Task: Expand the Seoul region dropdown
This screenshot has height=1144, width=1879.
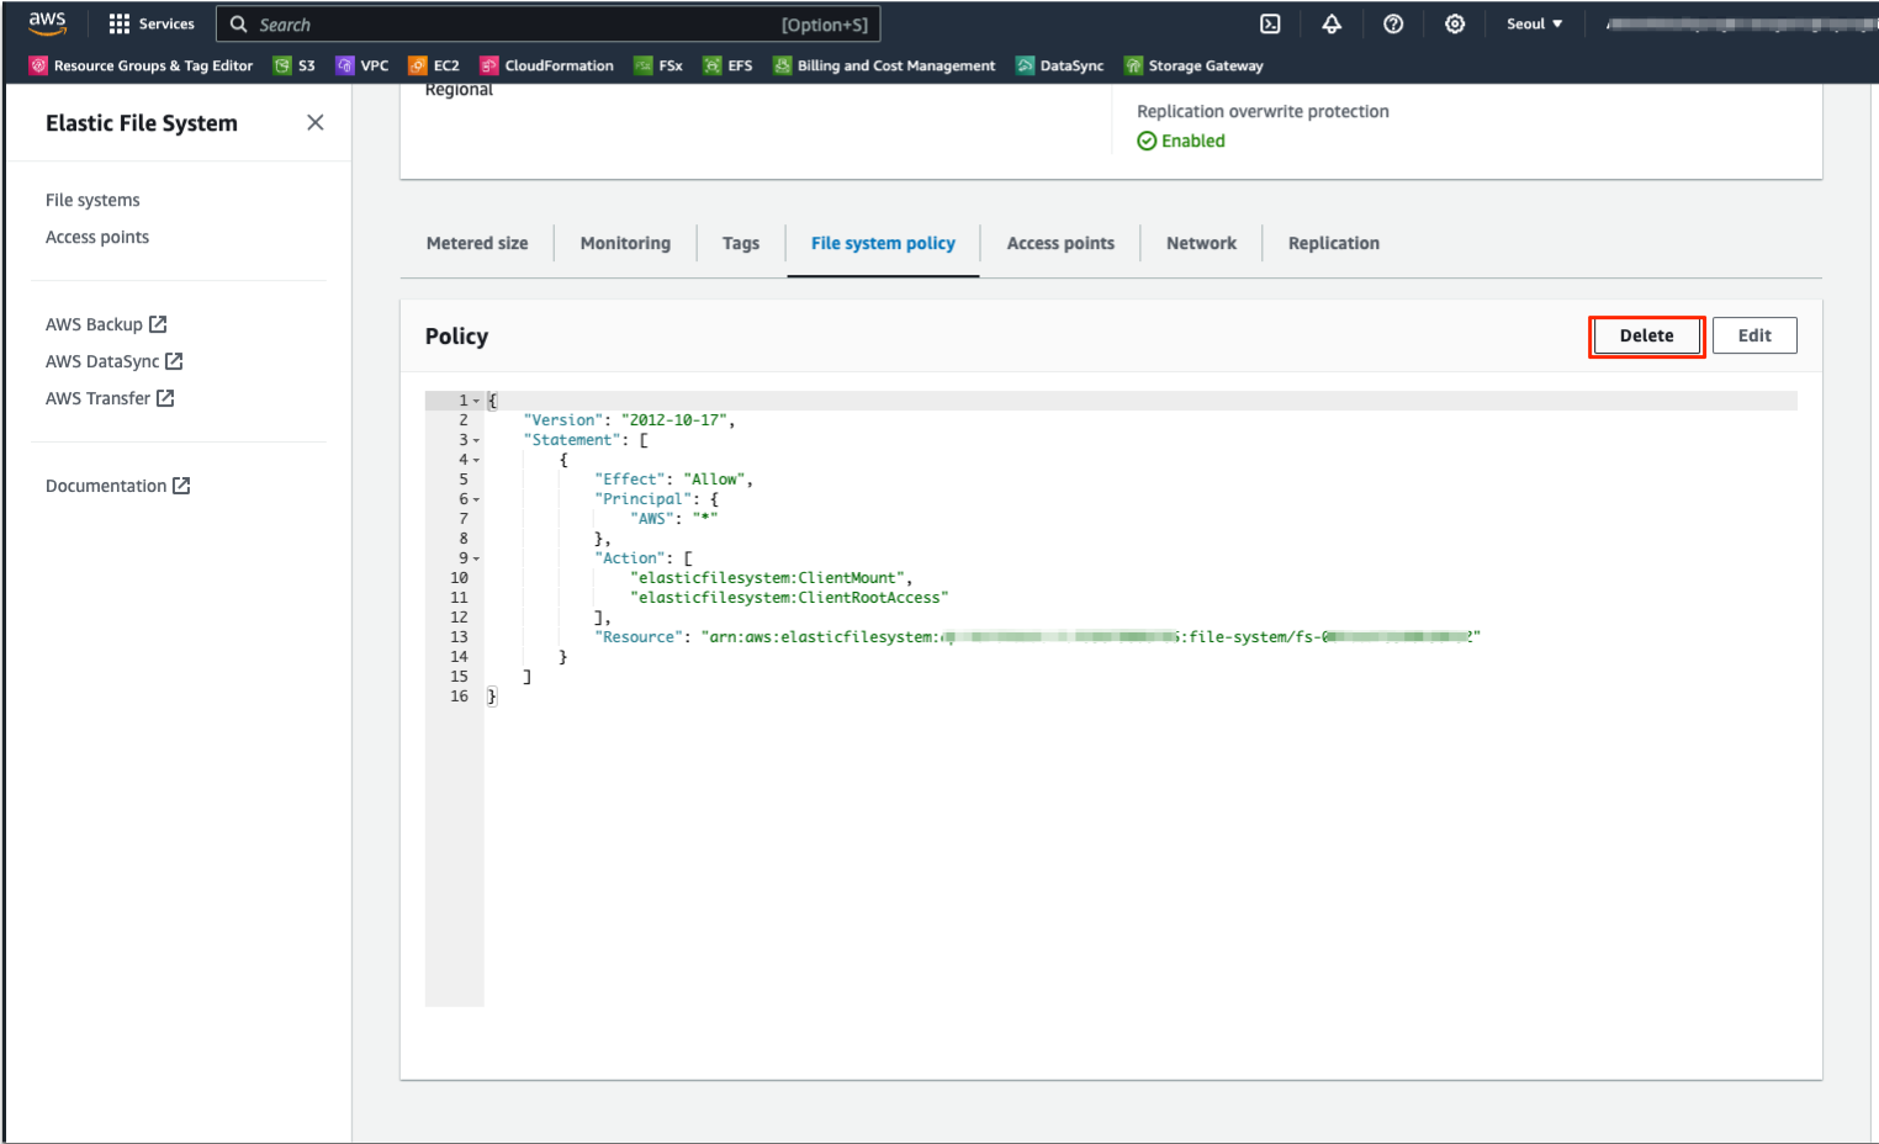Action: [x=1534, y=24]
